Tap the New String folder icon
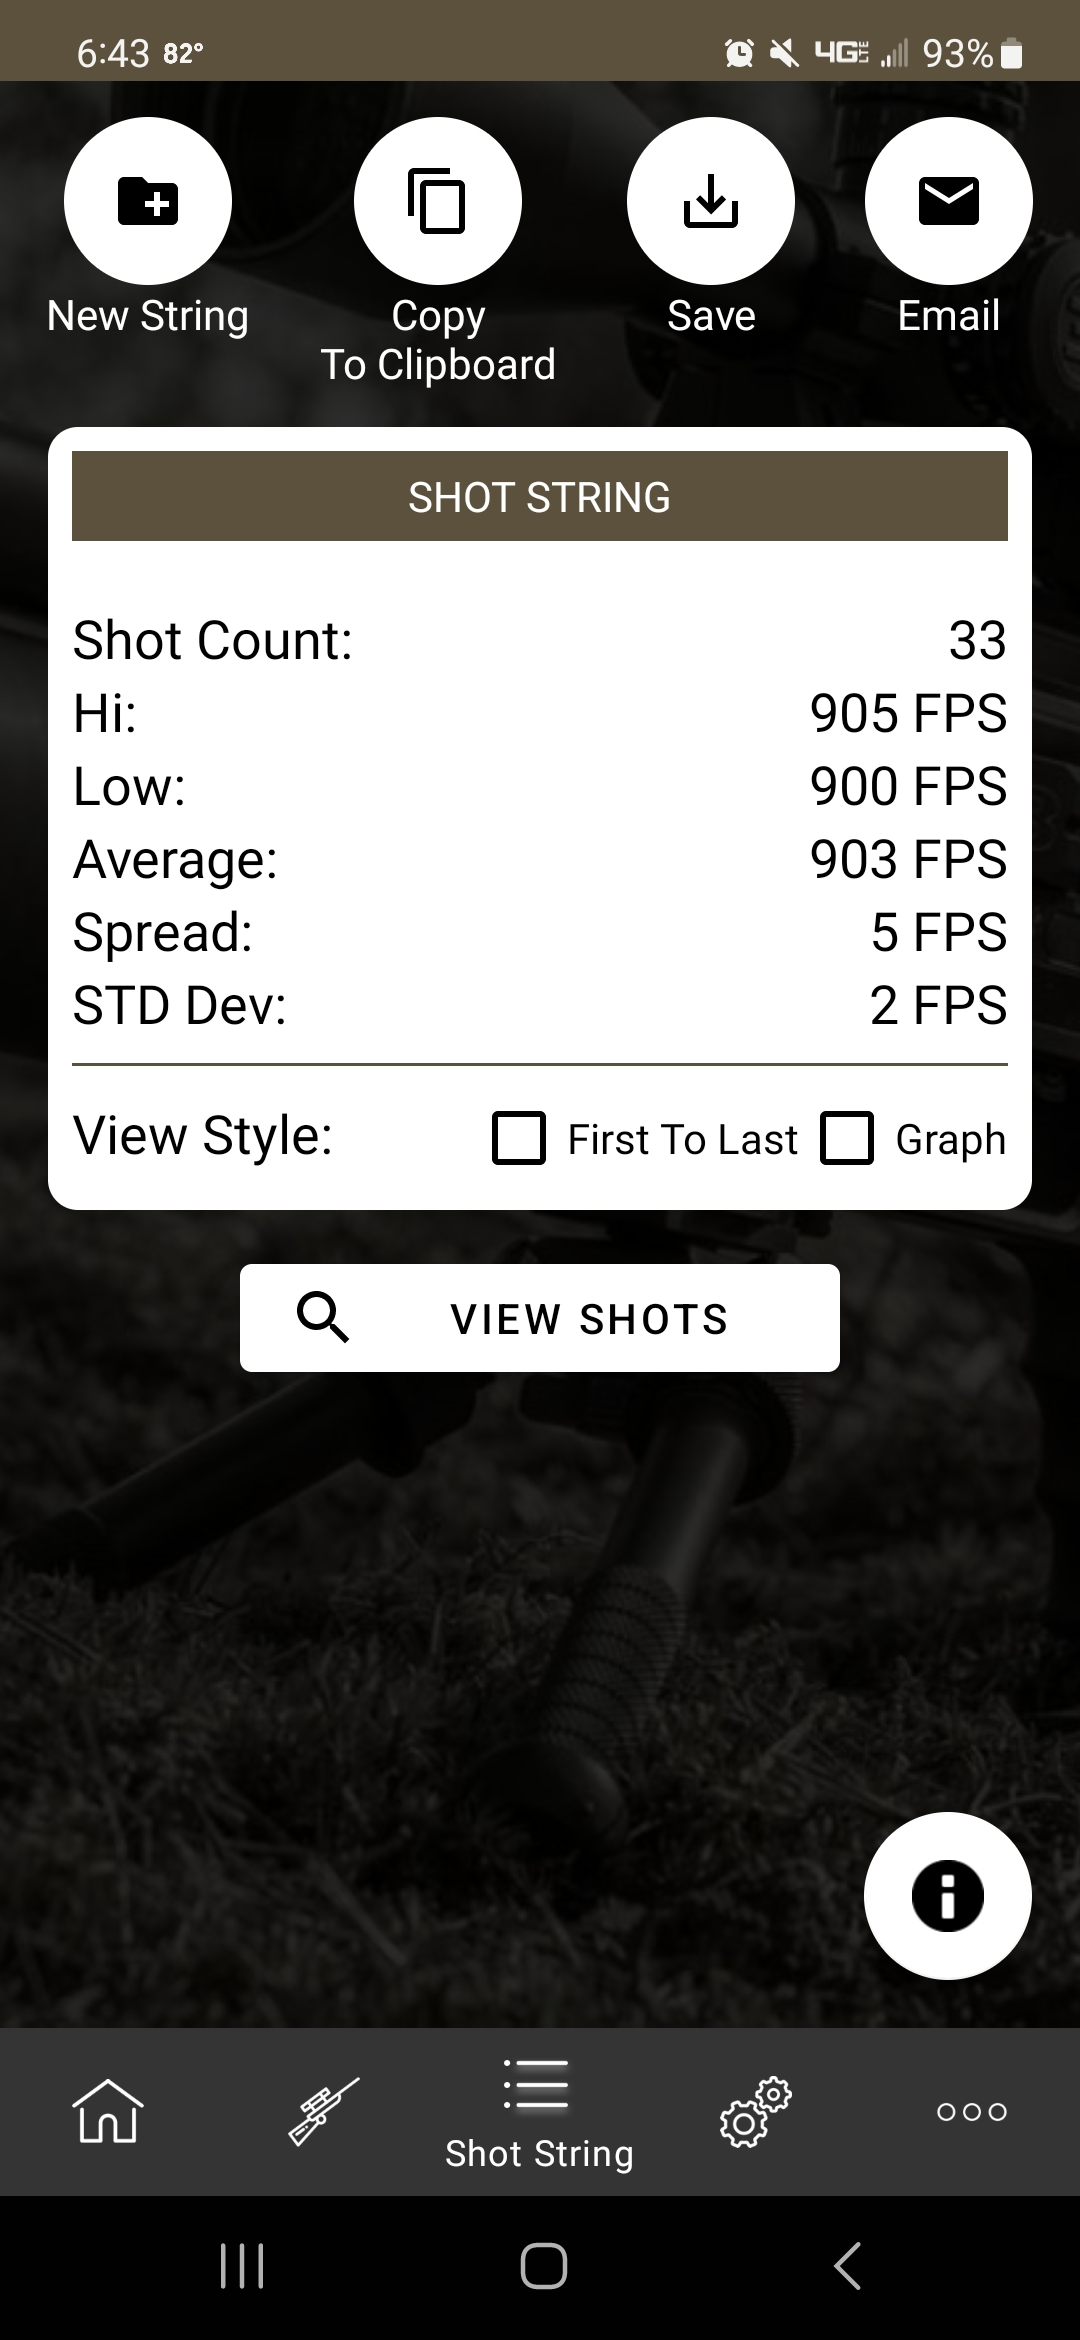 (148, 201)
